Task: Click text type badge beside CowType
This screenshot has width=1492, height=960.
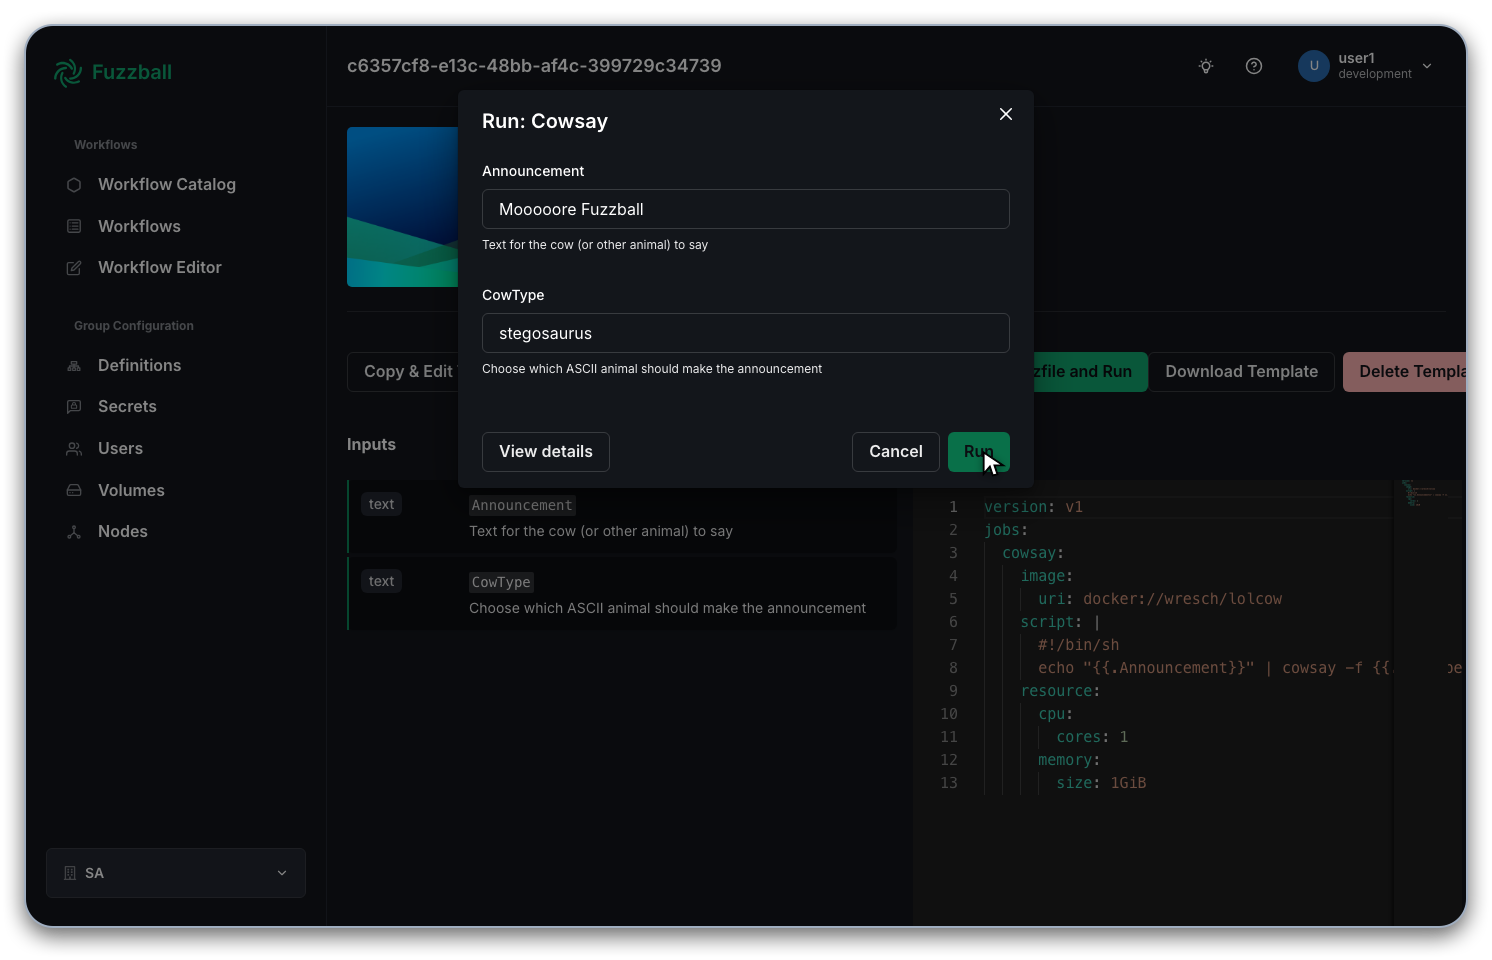Action: point(381,582)
